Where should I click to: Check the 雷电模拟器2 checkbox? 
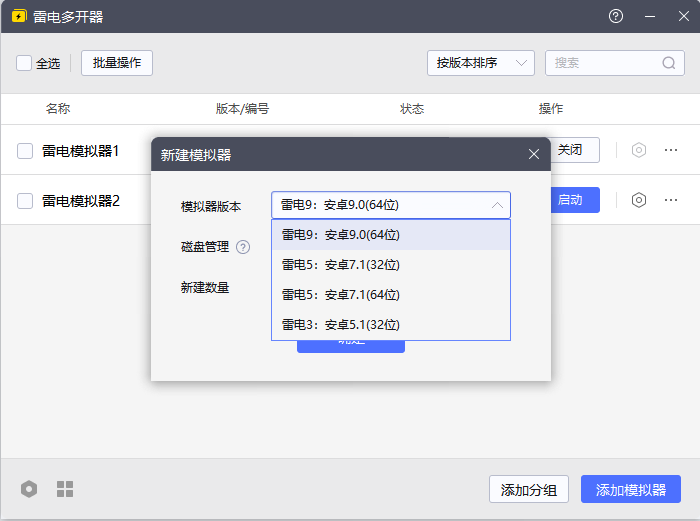[25, 201]
